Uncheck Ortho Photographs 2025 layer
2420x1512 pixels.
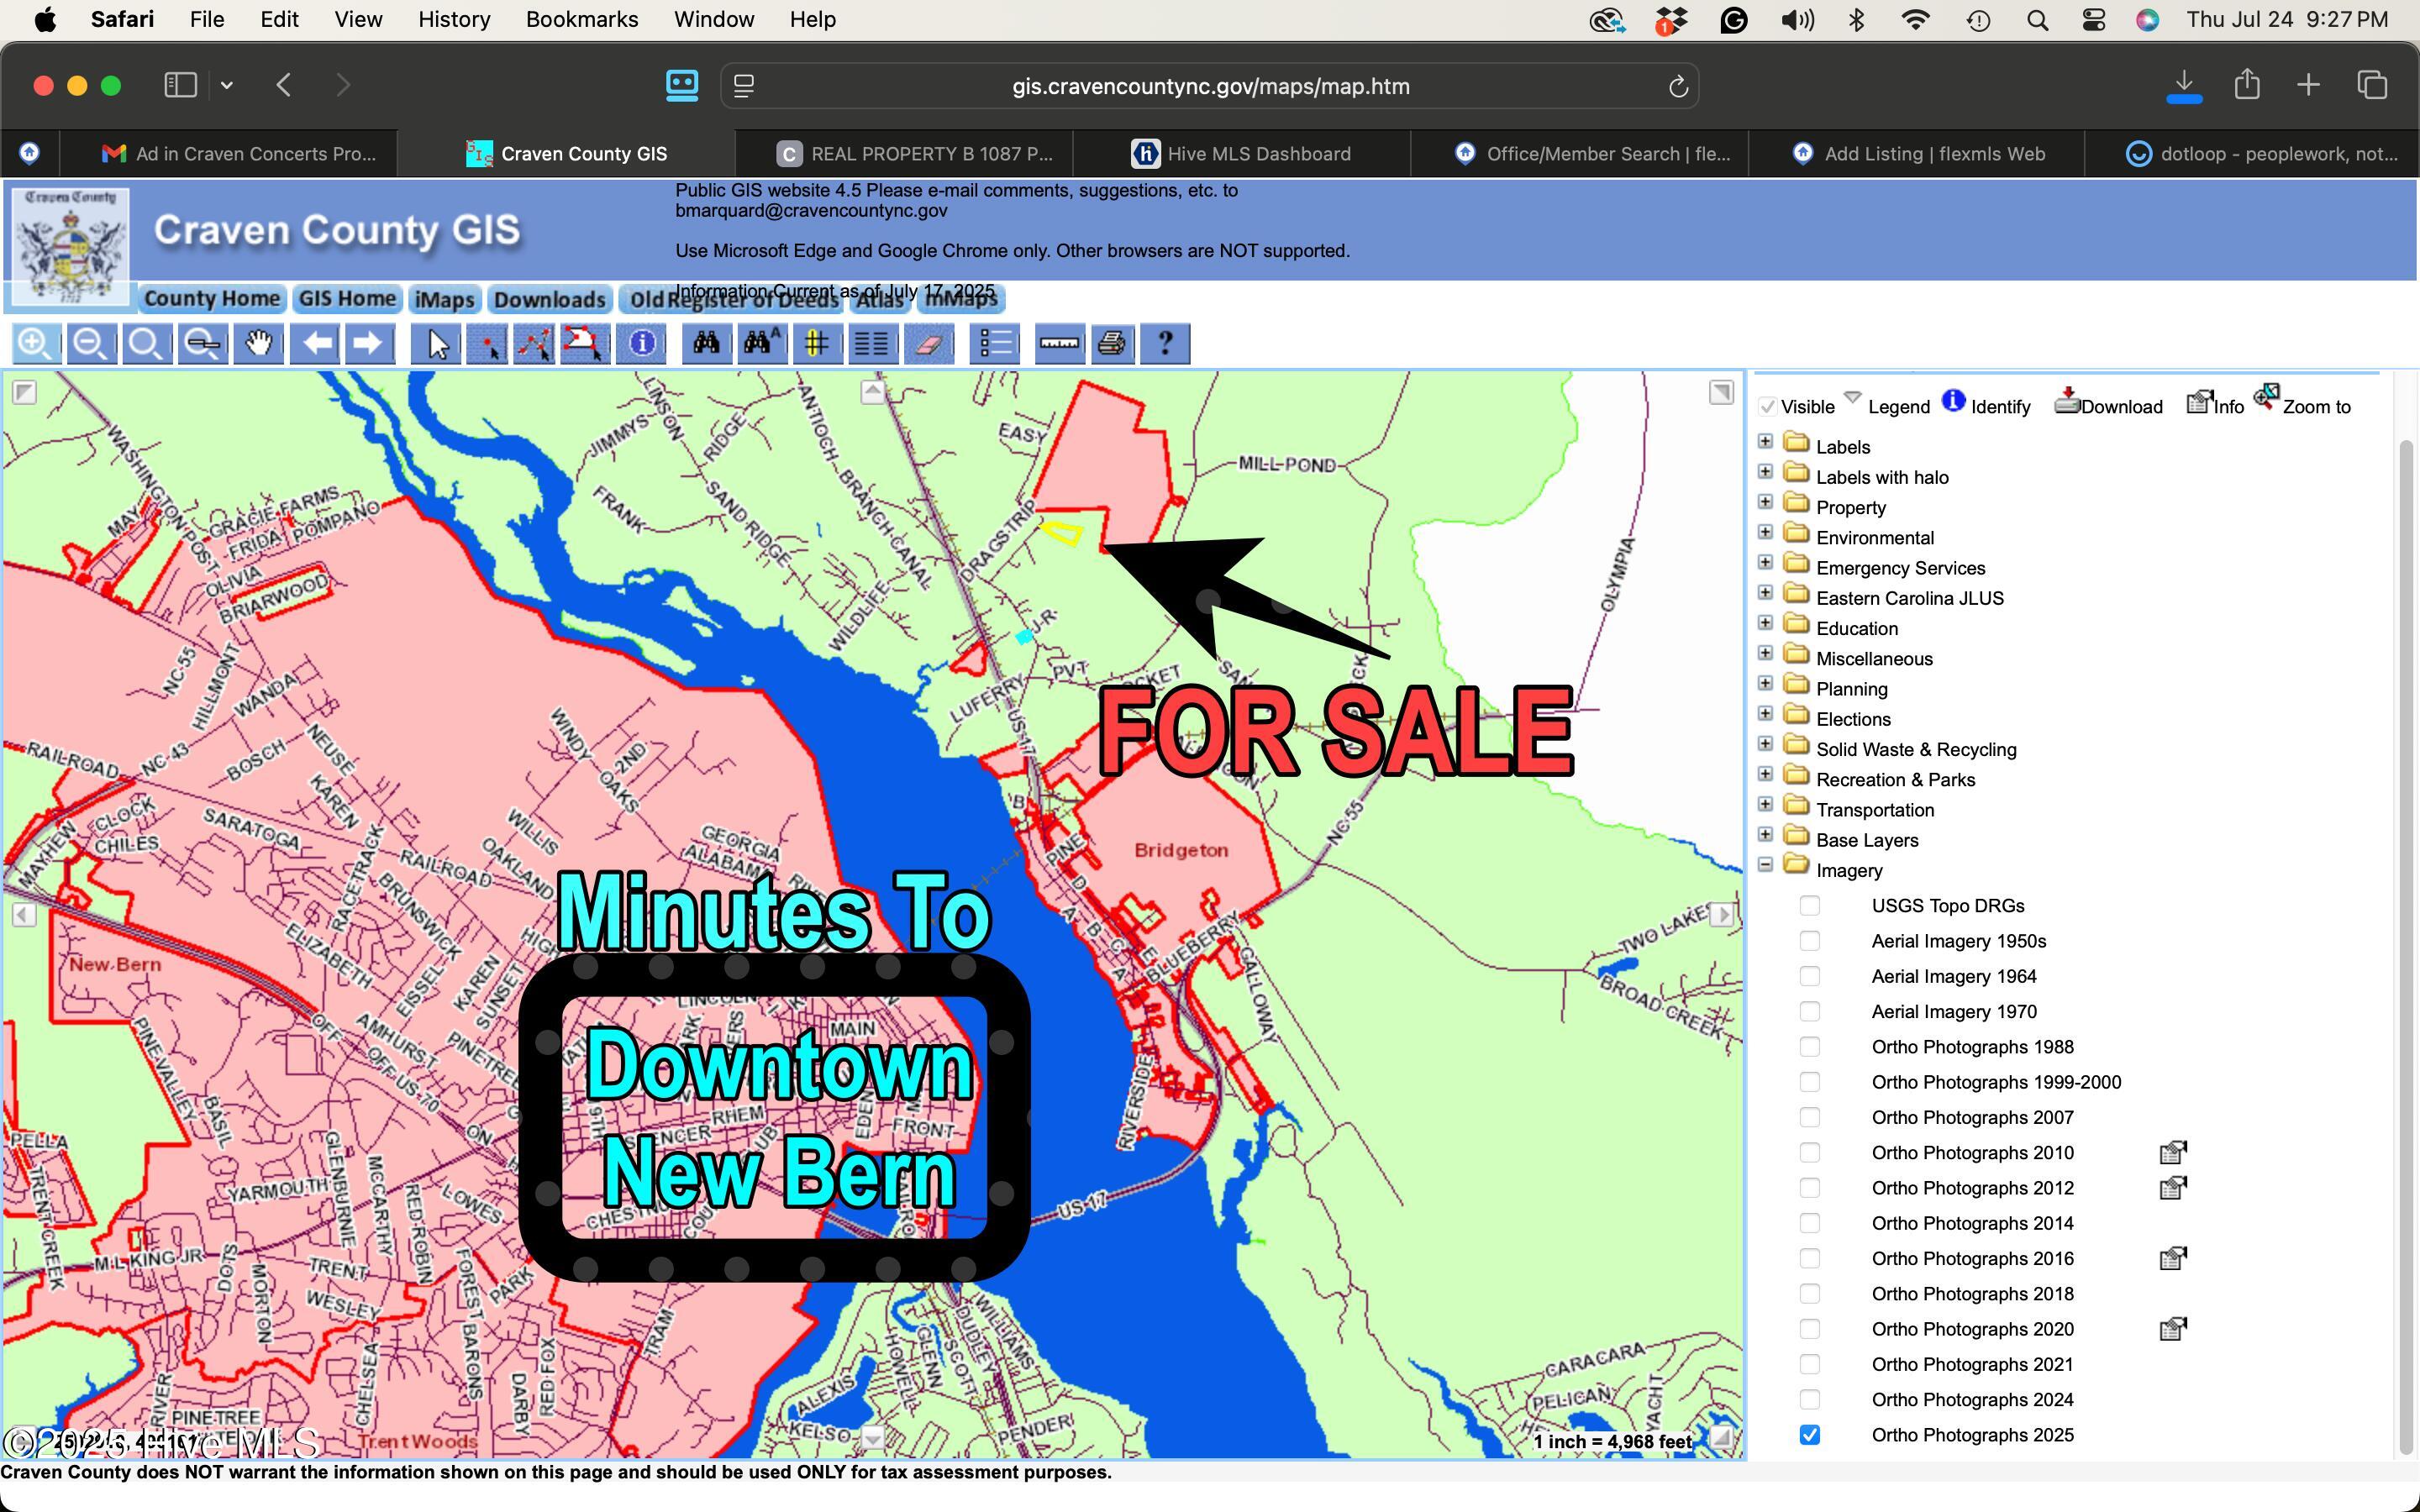pos(1809,1435)
